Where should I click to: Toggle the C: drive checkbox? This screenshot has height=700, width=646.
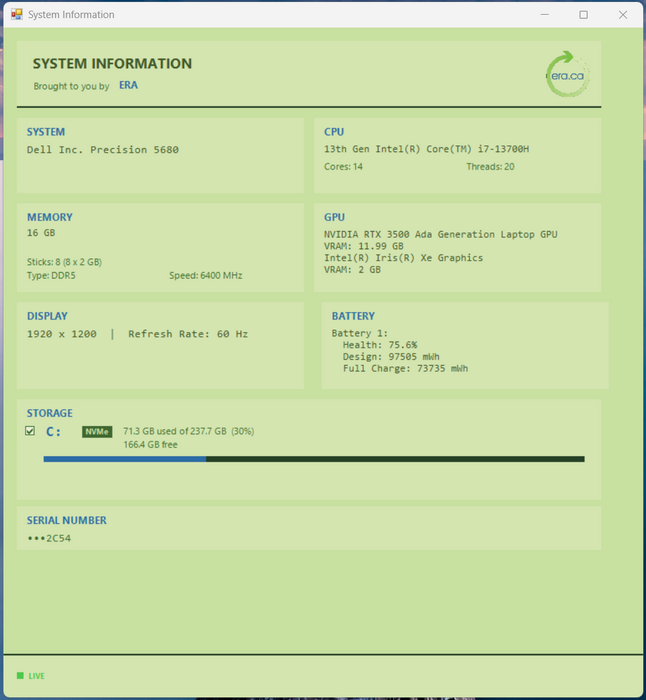pos(30,431)
